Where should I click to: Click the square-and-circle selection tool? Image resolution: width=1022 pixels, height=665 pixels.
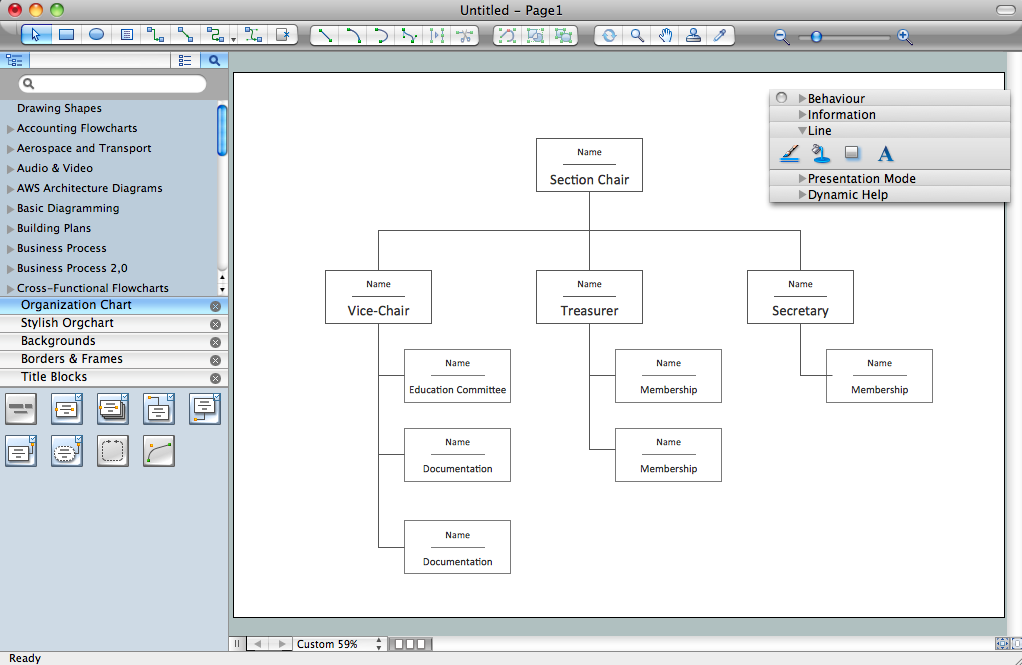pyautogui.click(x=535, y=35)
